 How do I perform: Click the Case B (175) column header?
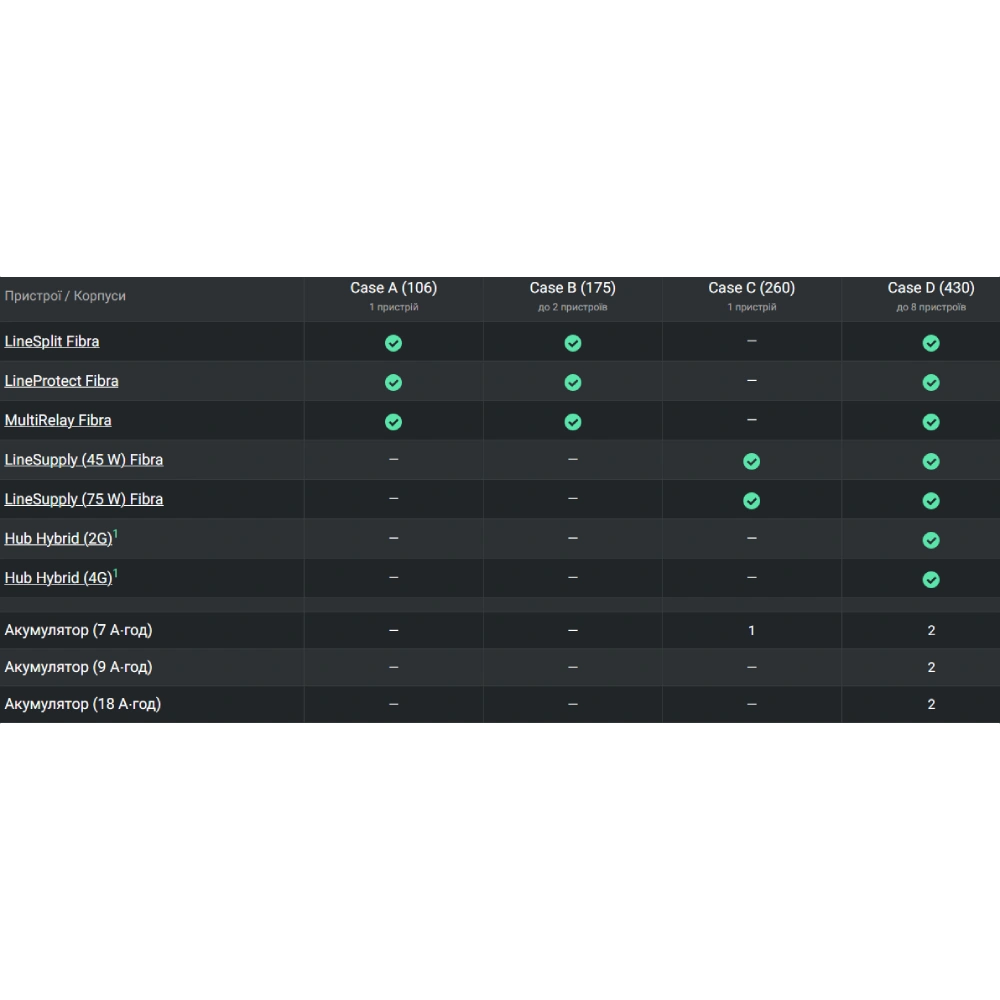573,288
